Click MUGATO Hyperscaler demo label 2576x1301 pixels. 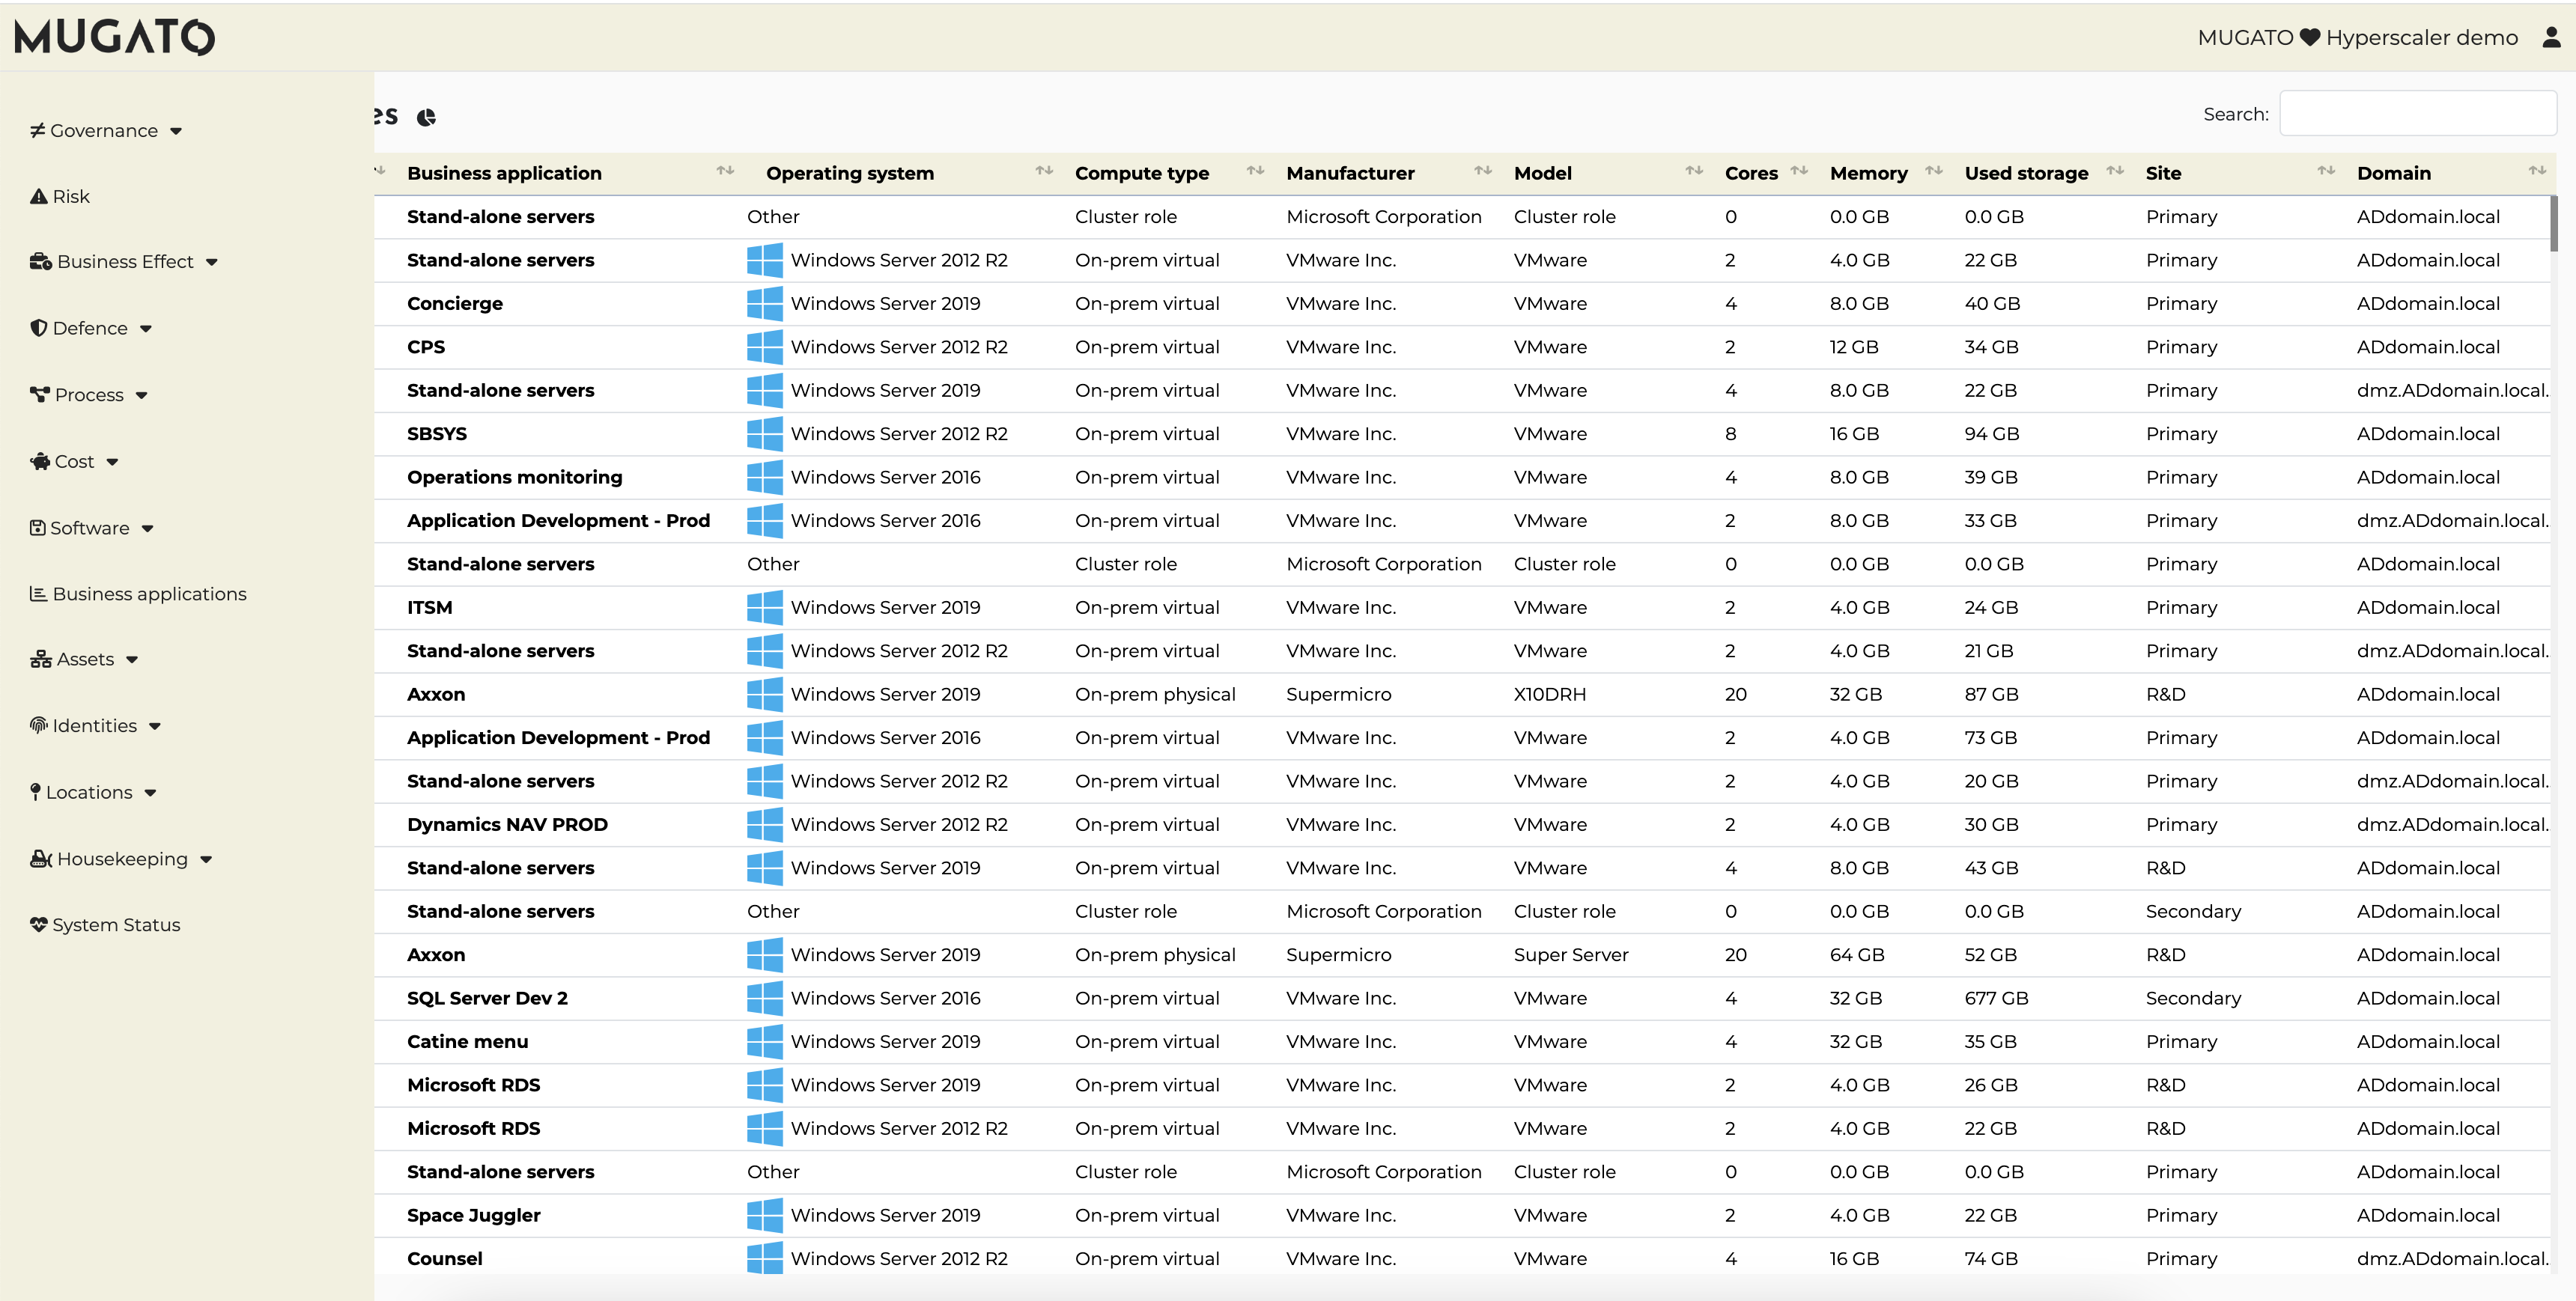(2357, 37)
